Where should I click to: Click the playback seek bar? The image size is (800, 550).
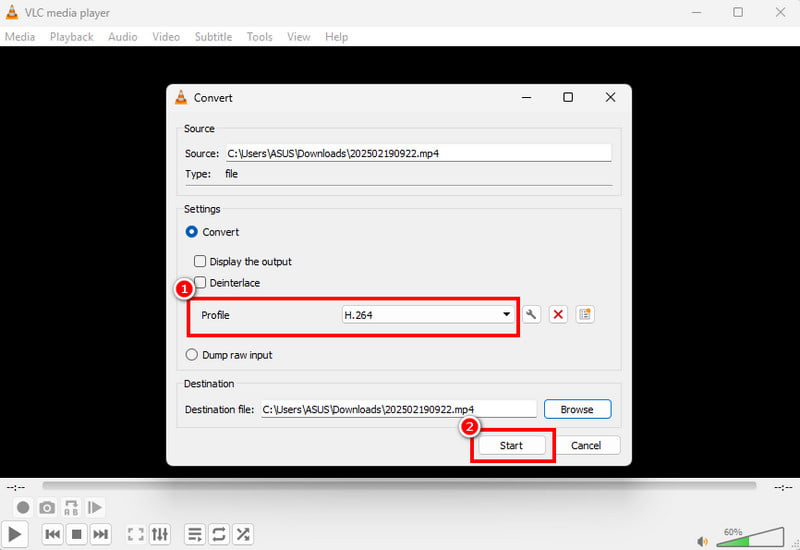pos(399,485)
